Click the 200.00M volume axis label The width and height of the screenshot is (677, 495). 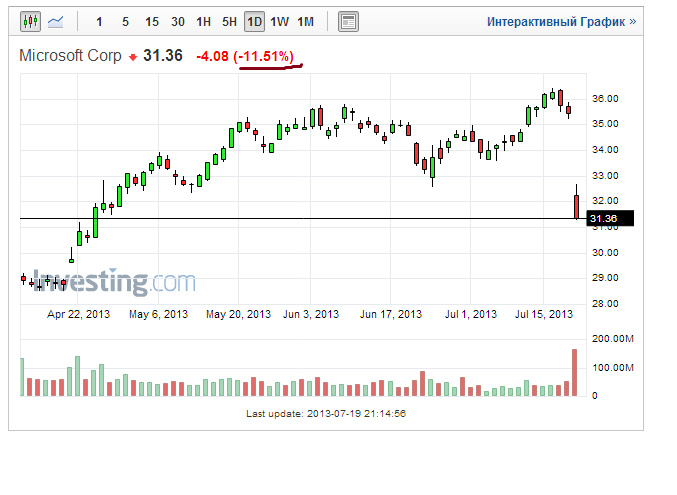(613, 338)
